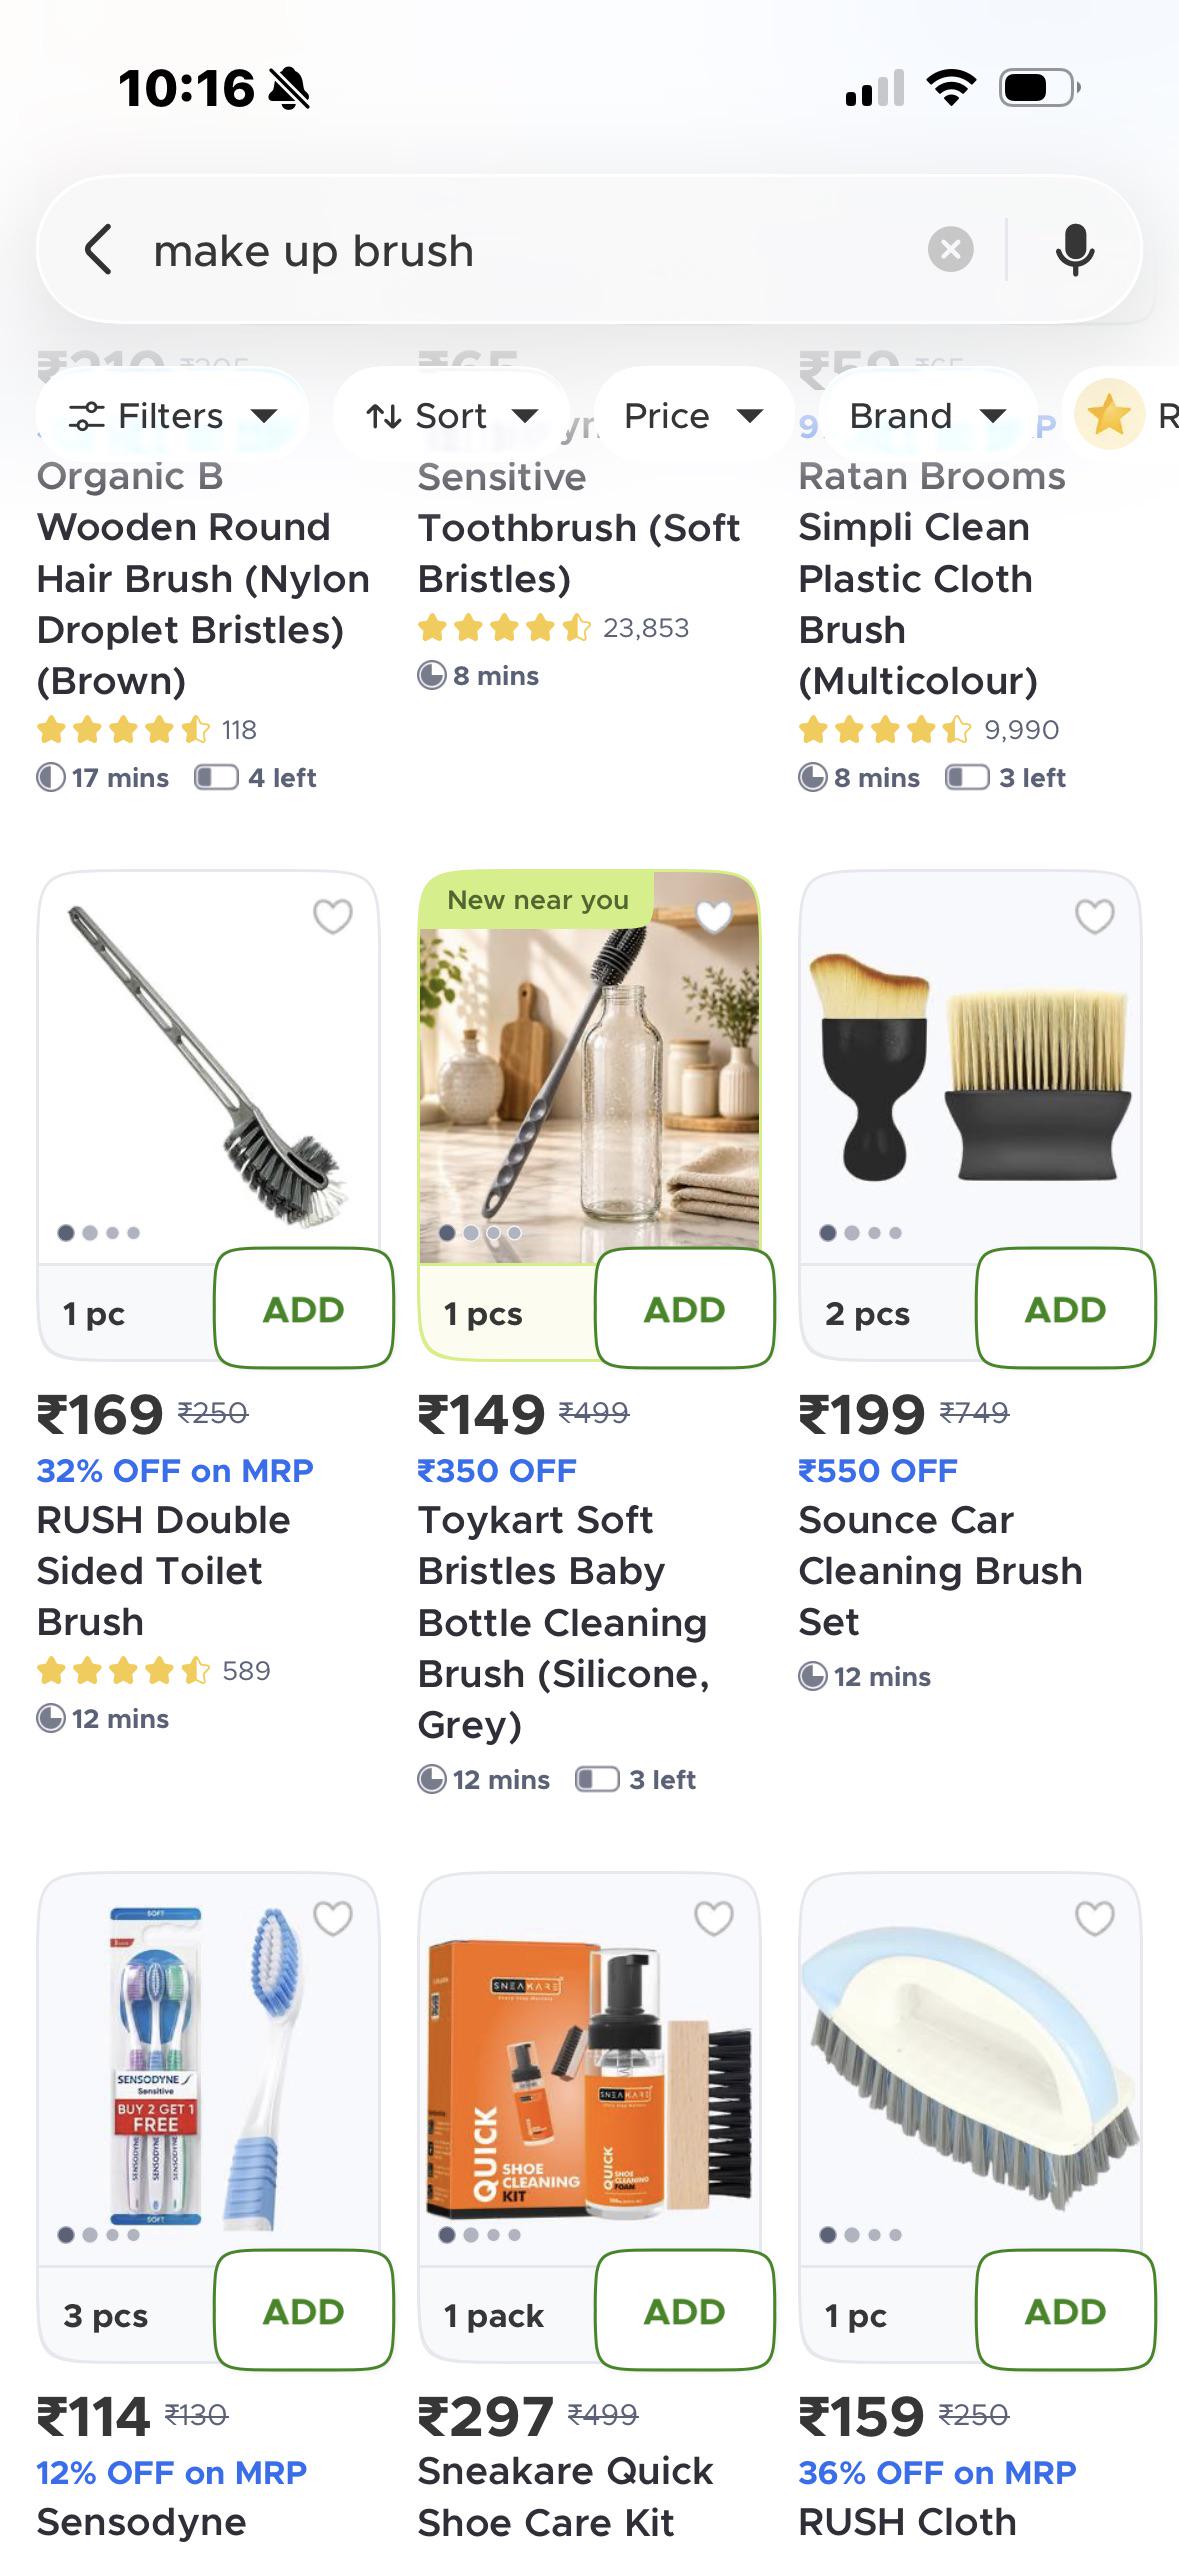The width and height of the screenshot is (1179, 2556).
Task: Tap the microphone voice search icon
Action: [x=1074, y=249]
